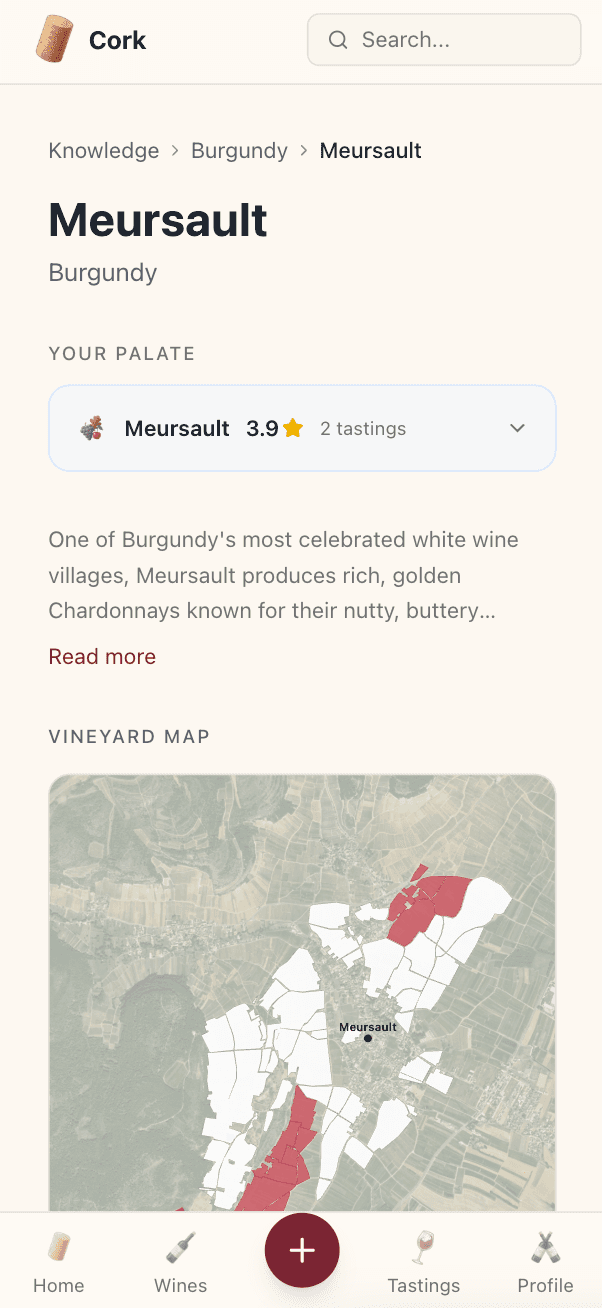This screenshot has height=1308, width=602.
Task: Click the search input field
Action: coord(444,40)
